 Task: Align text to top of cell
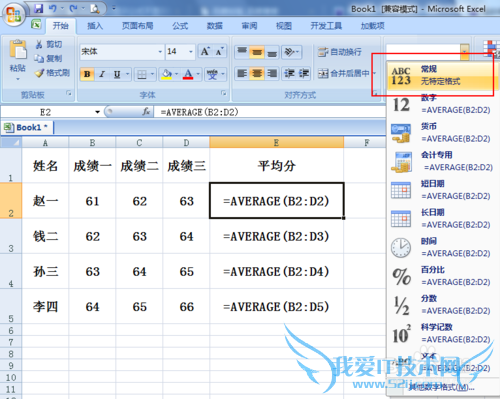point(242,52)
